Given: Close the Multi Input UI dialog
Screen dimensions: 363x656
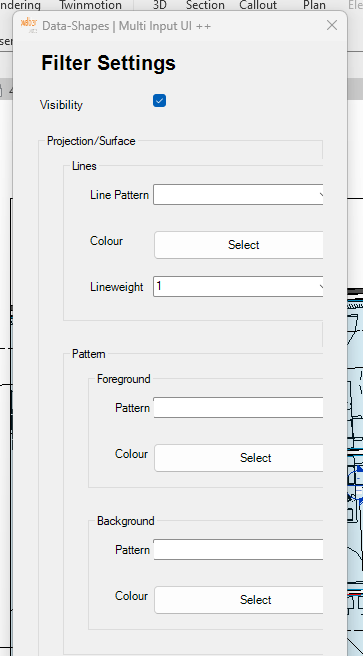Looking at the screenshot, I should (x=332, y=26).
